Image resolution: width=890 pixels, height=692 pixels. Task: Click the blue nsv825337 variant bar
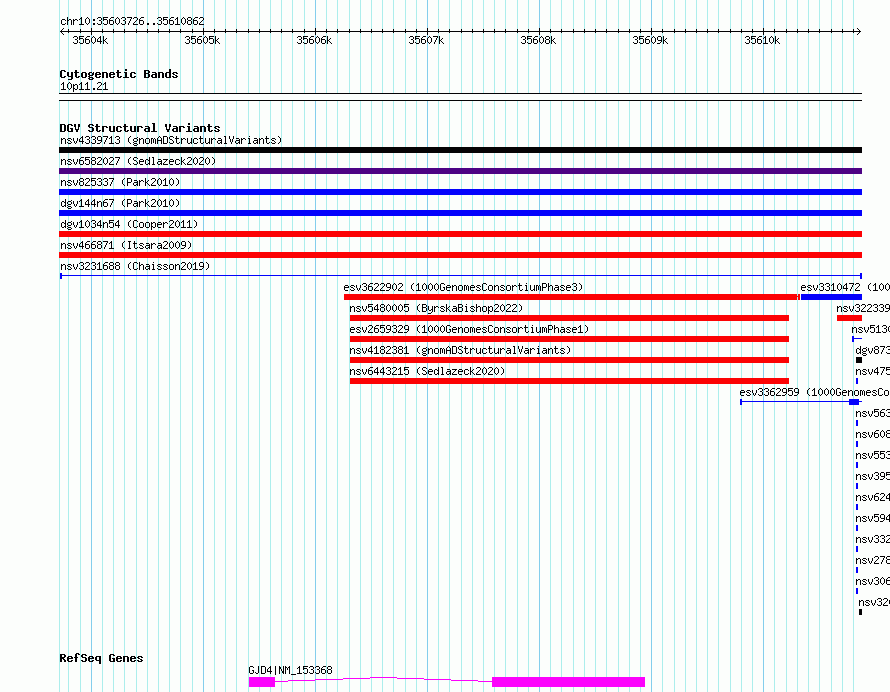(460, 192)
